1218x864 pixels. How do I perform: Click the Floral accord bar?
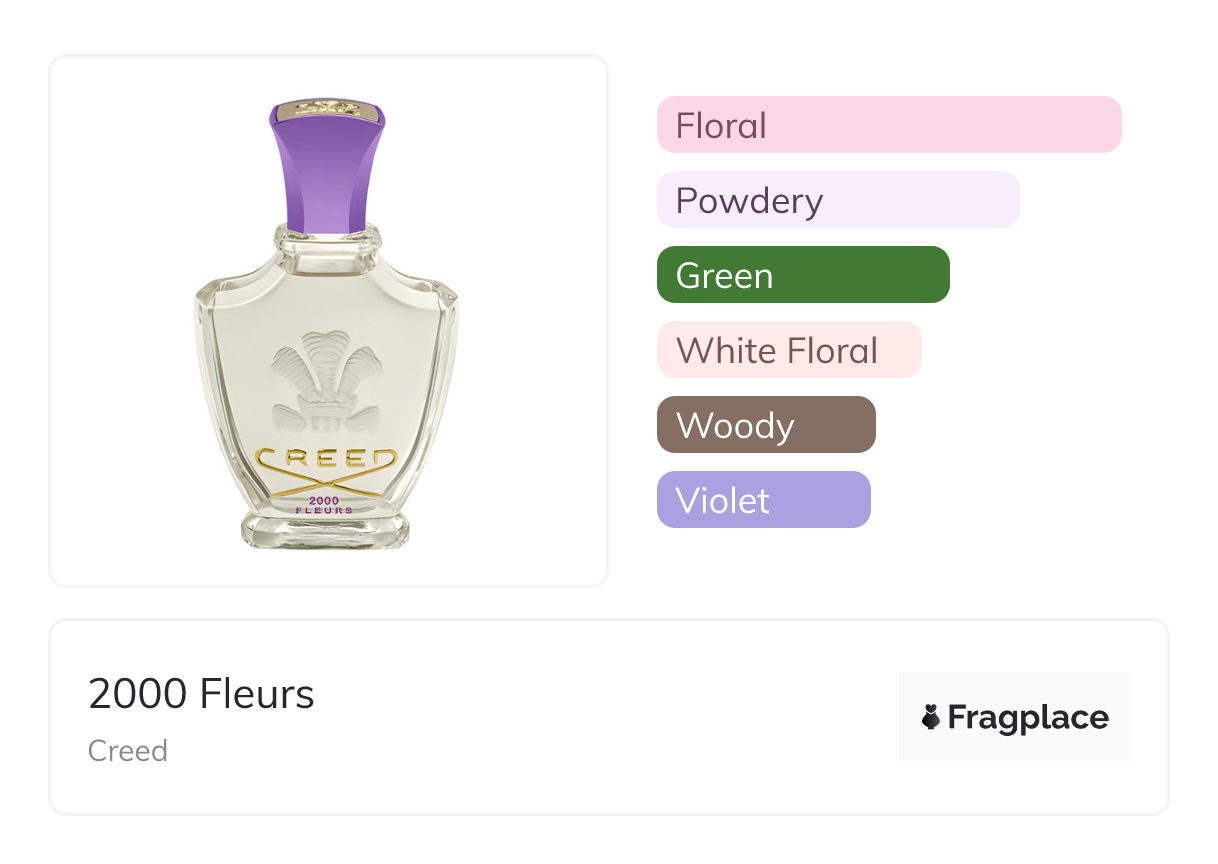888,125
